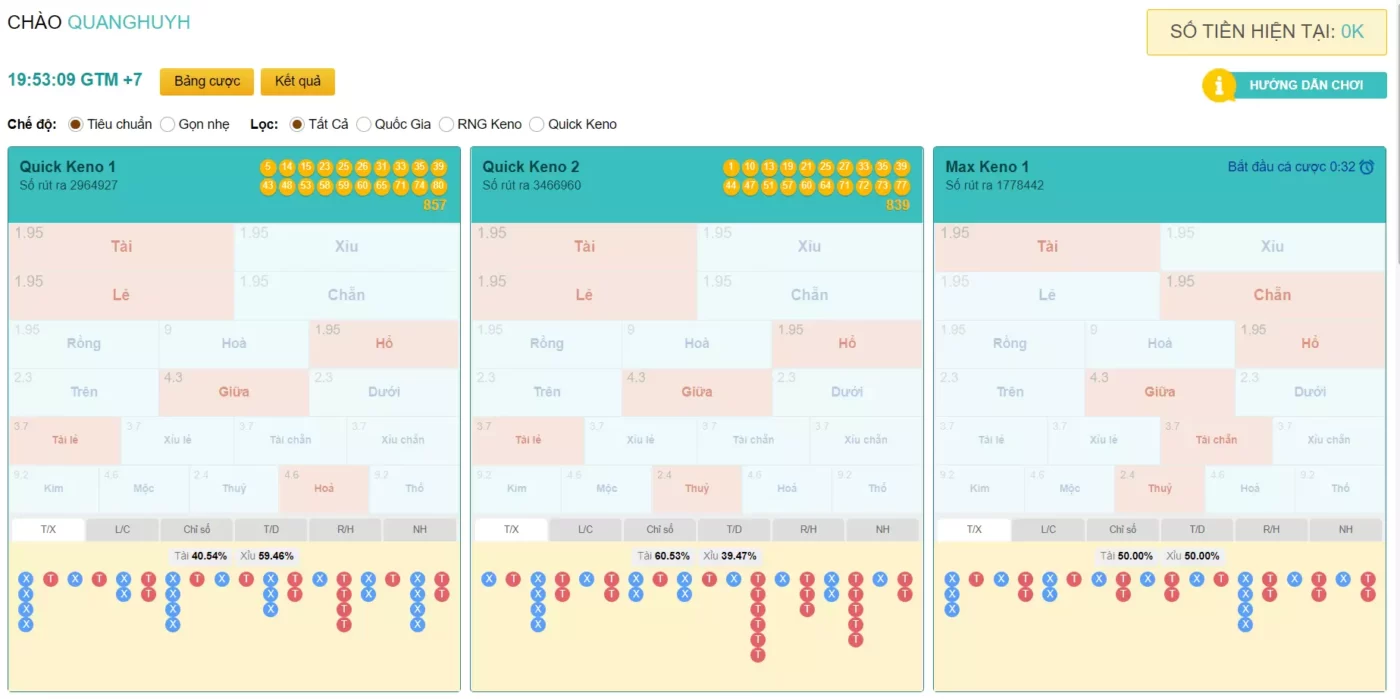Switch to L/C tab in Quick Keno 1

122,529
